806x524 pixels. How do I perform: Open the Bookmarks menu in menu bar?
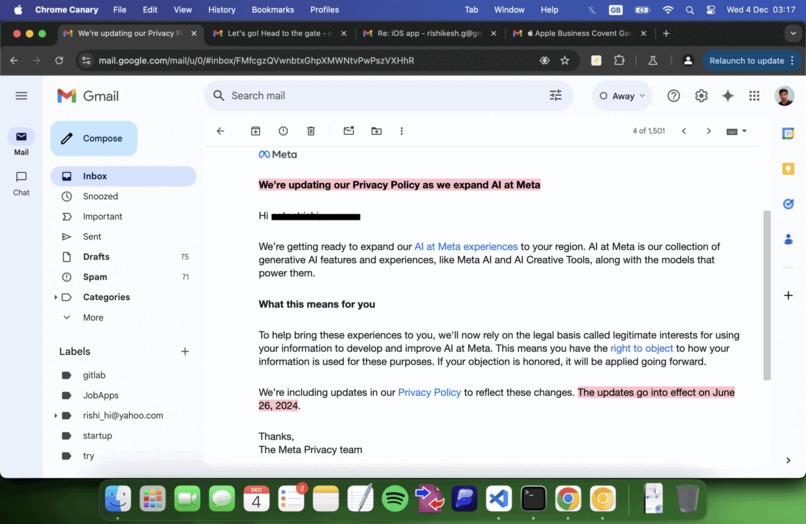point(272,10)
